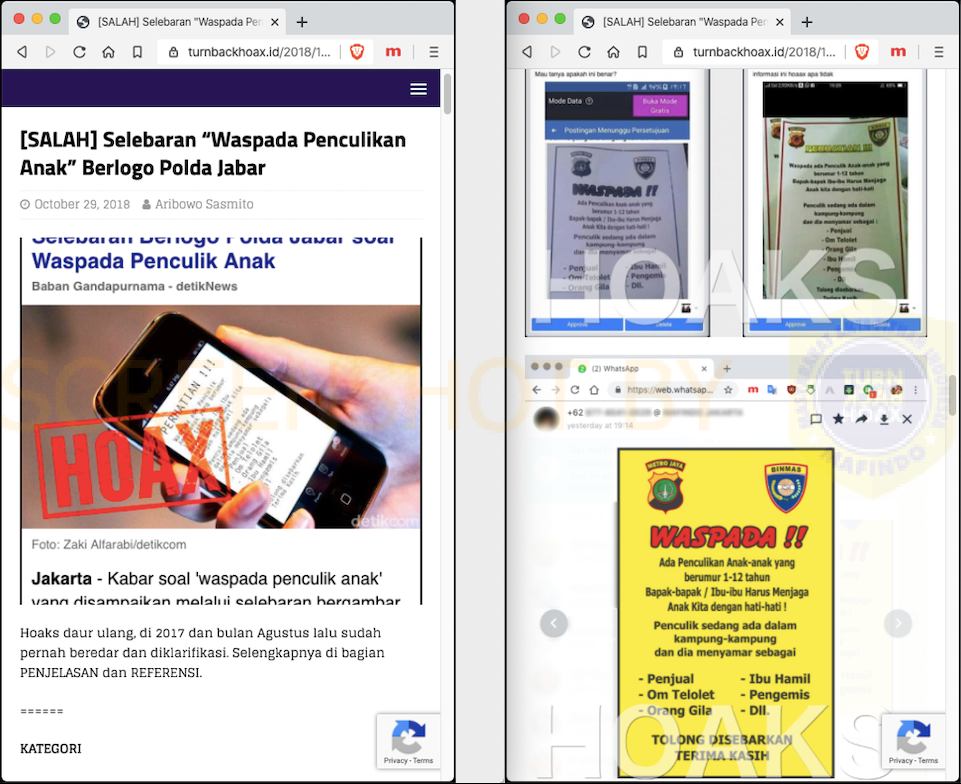Click the forward arrow in WhatsApp viewer

(861, 419)
